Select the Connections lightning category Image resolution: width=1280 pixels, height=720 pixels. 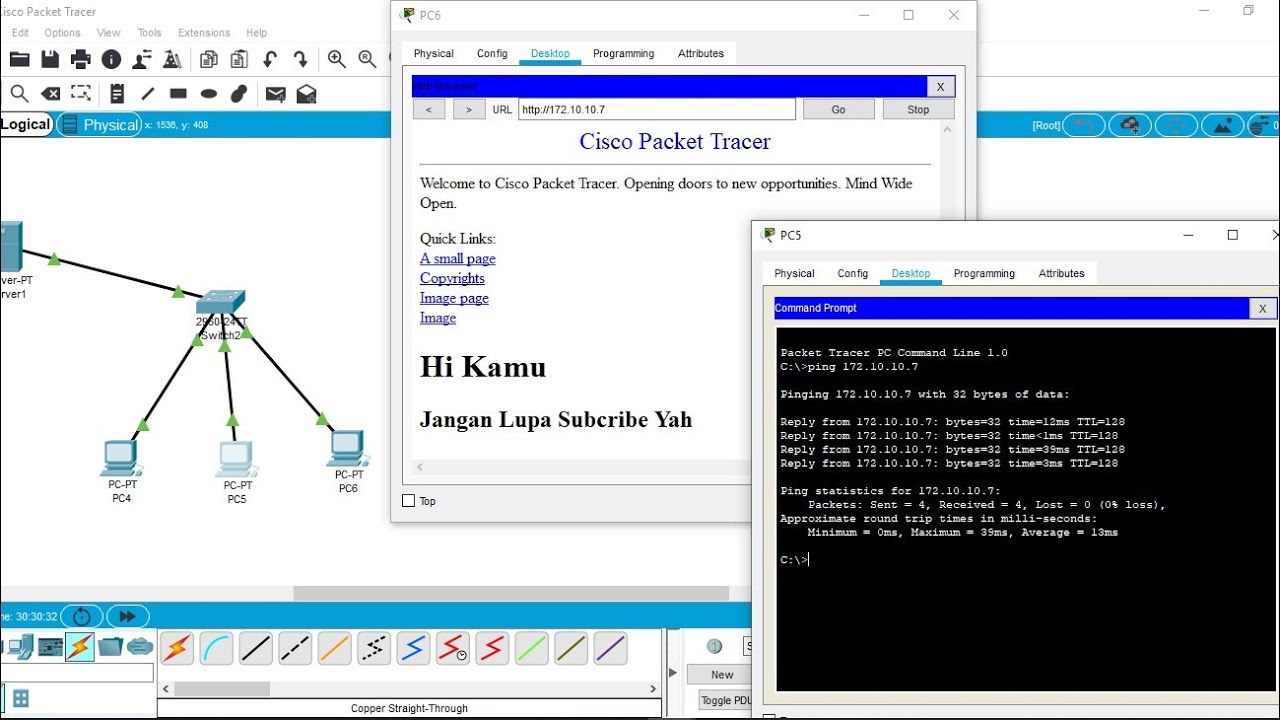point(80,647)
